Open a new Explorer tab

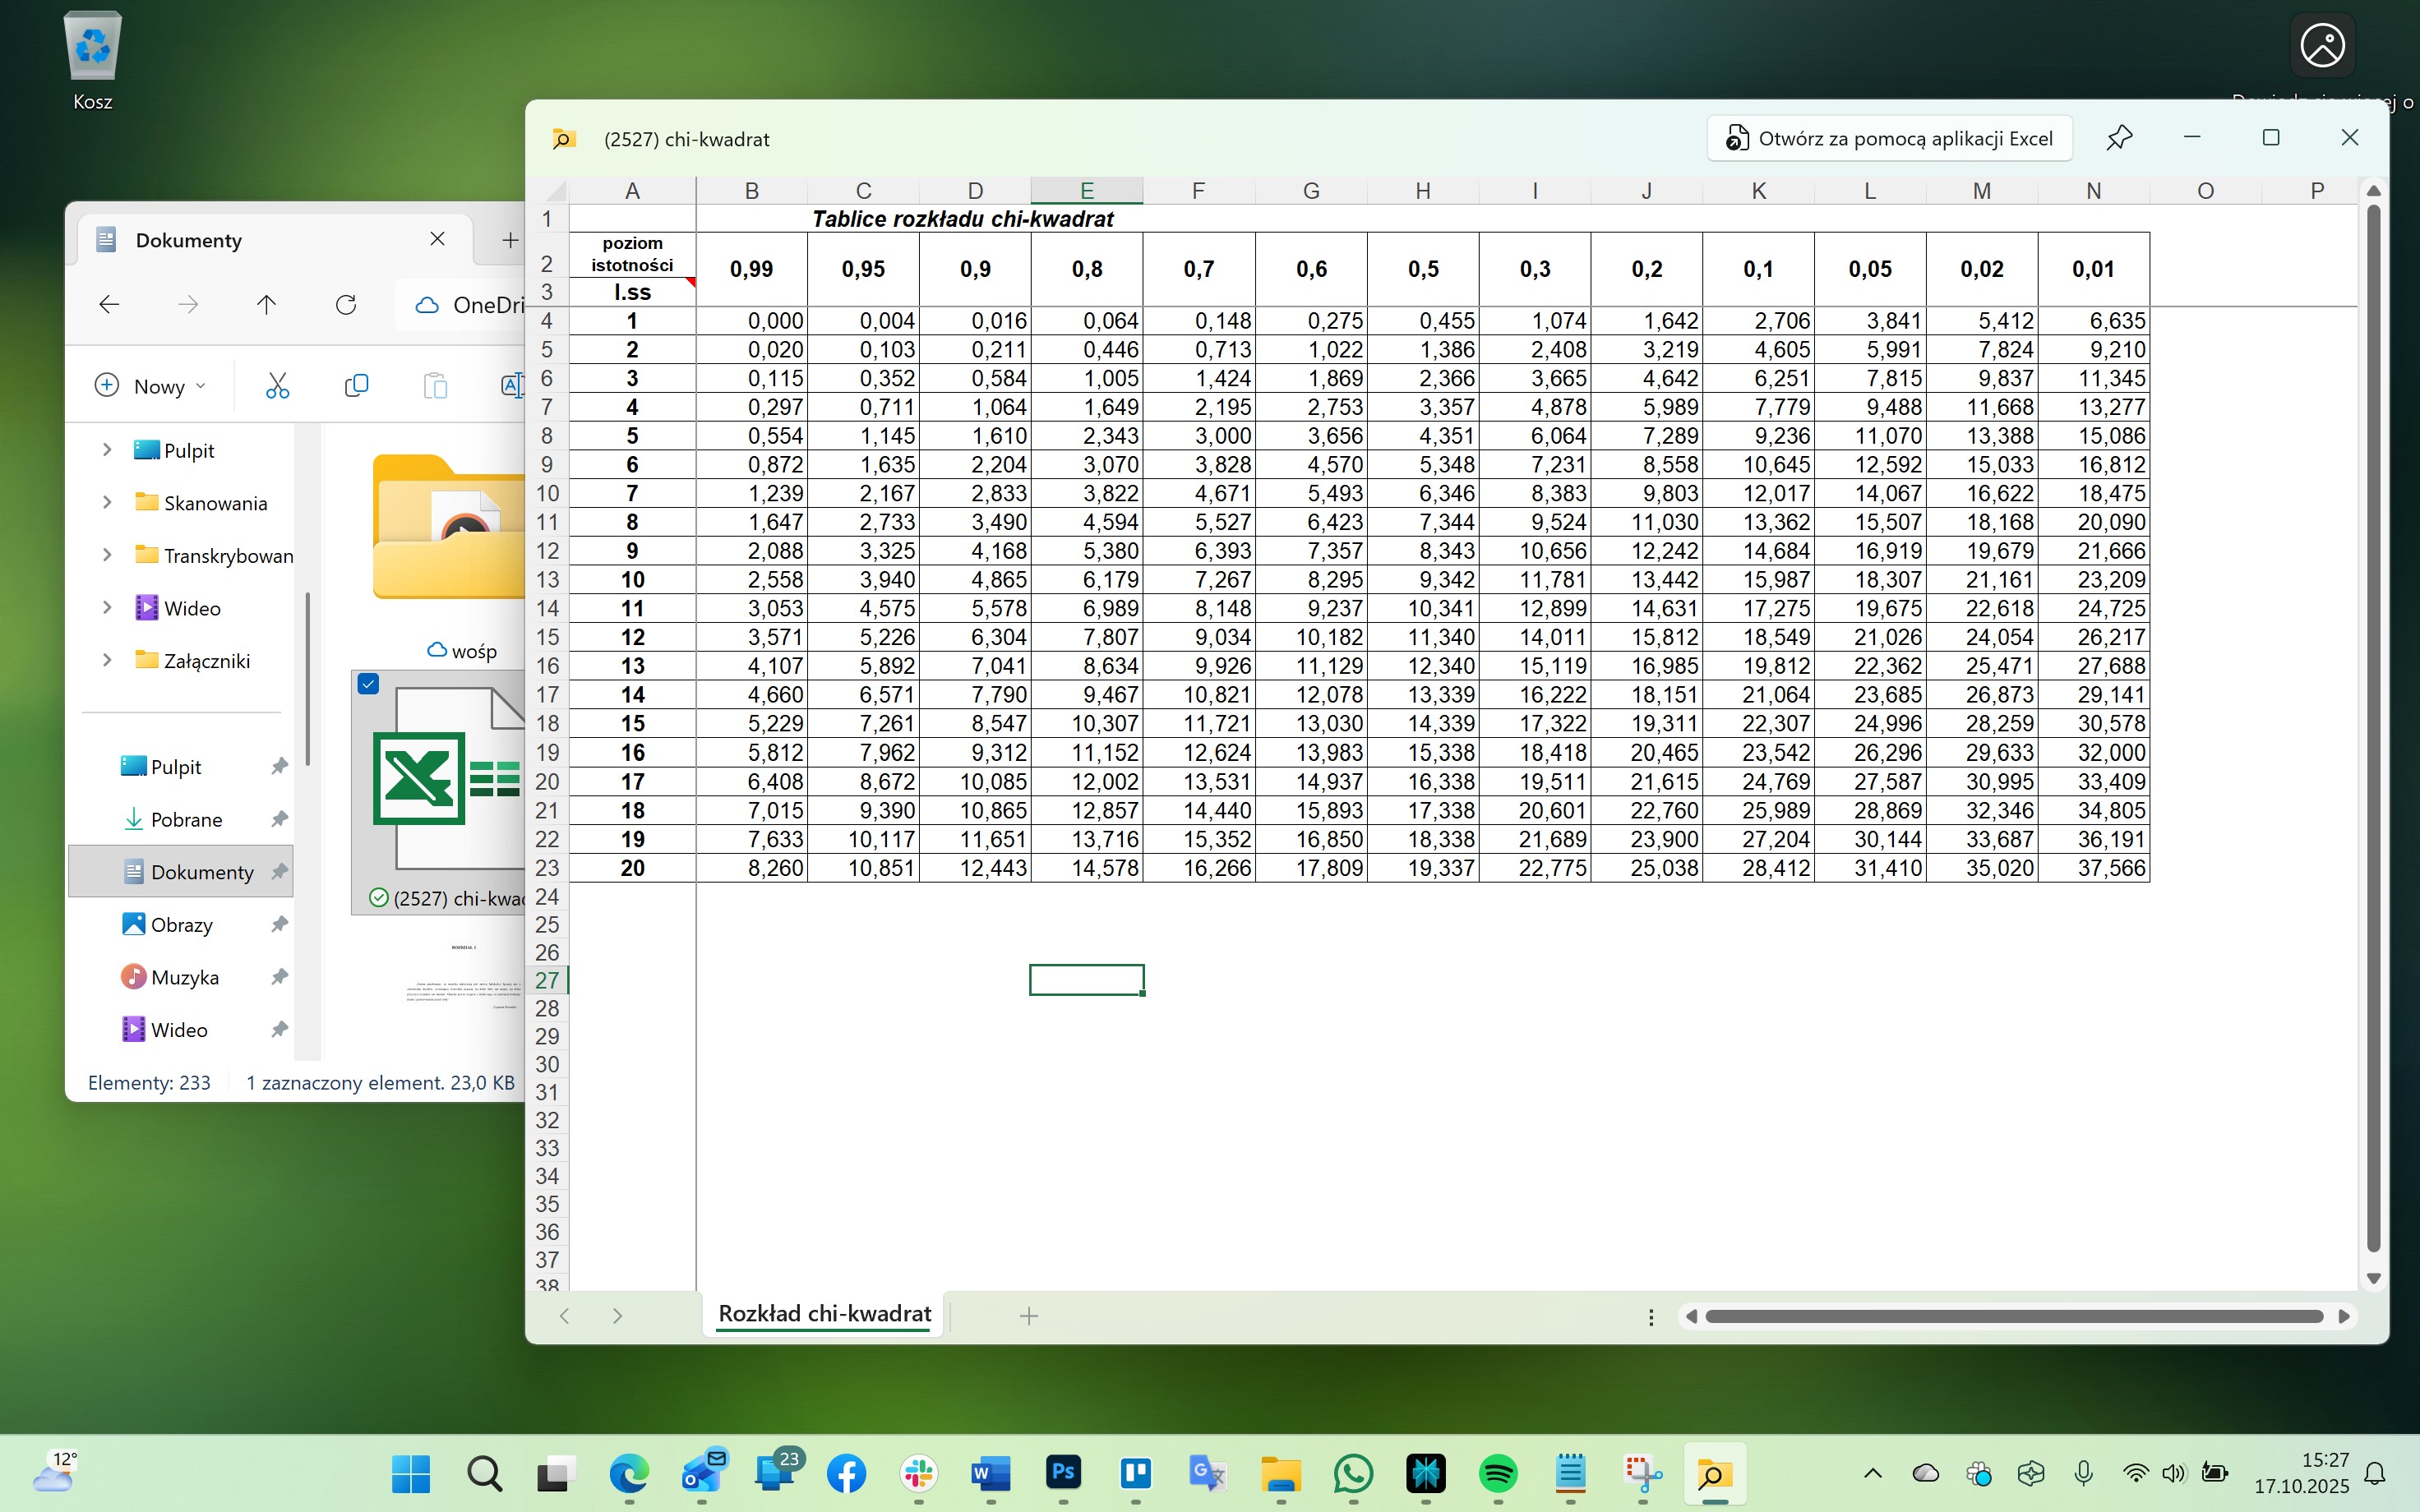510,240
